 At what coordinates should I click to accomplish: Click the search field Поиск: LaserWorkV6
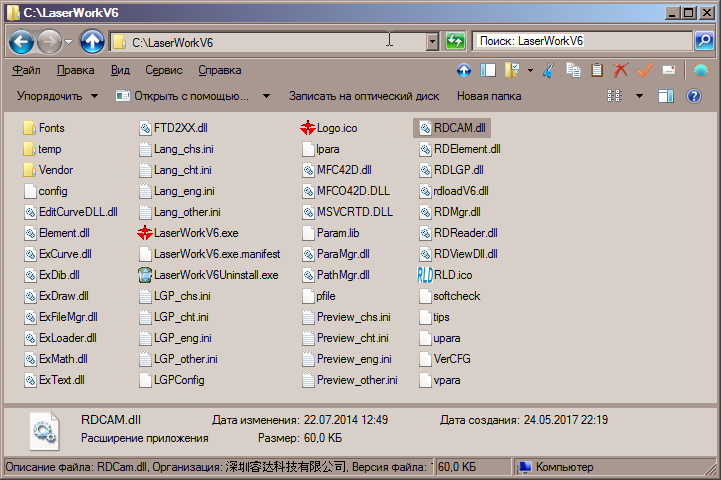tap(583, 42)
